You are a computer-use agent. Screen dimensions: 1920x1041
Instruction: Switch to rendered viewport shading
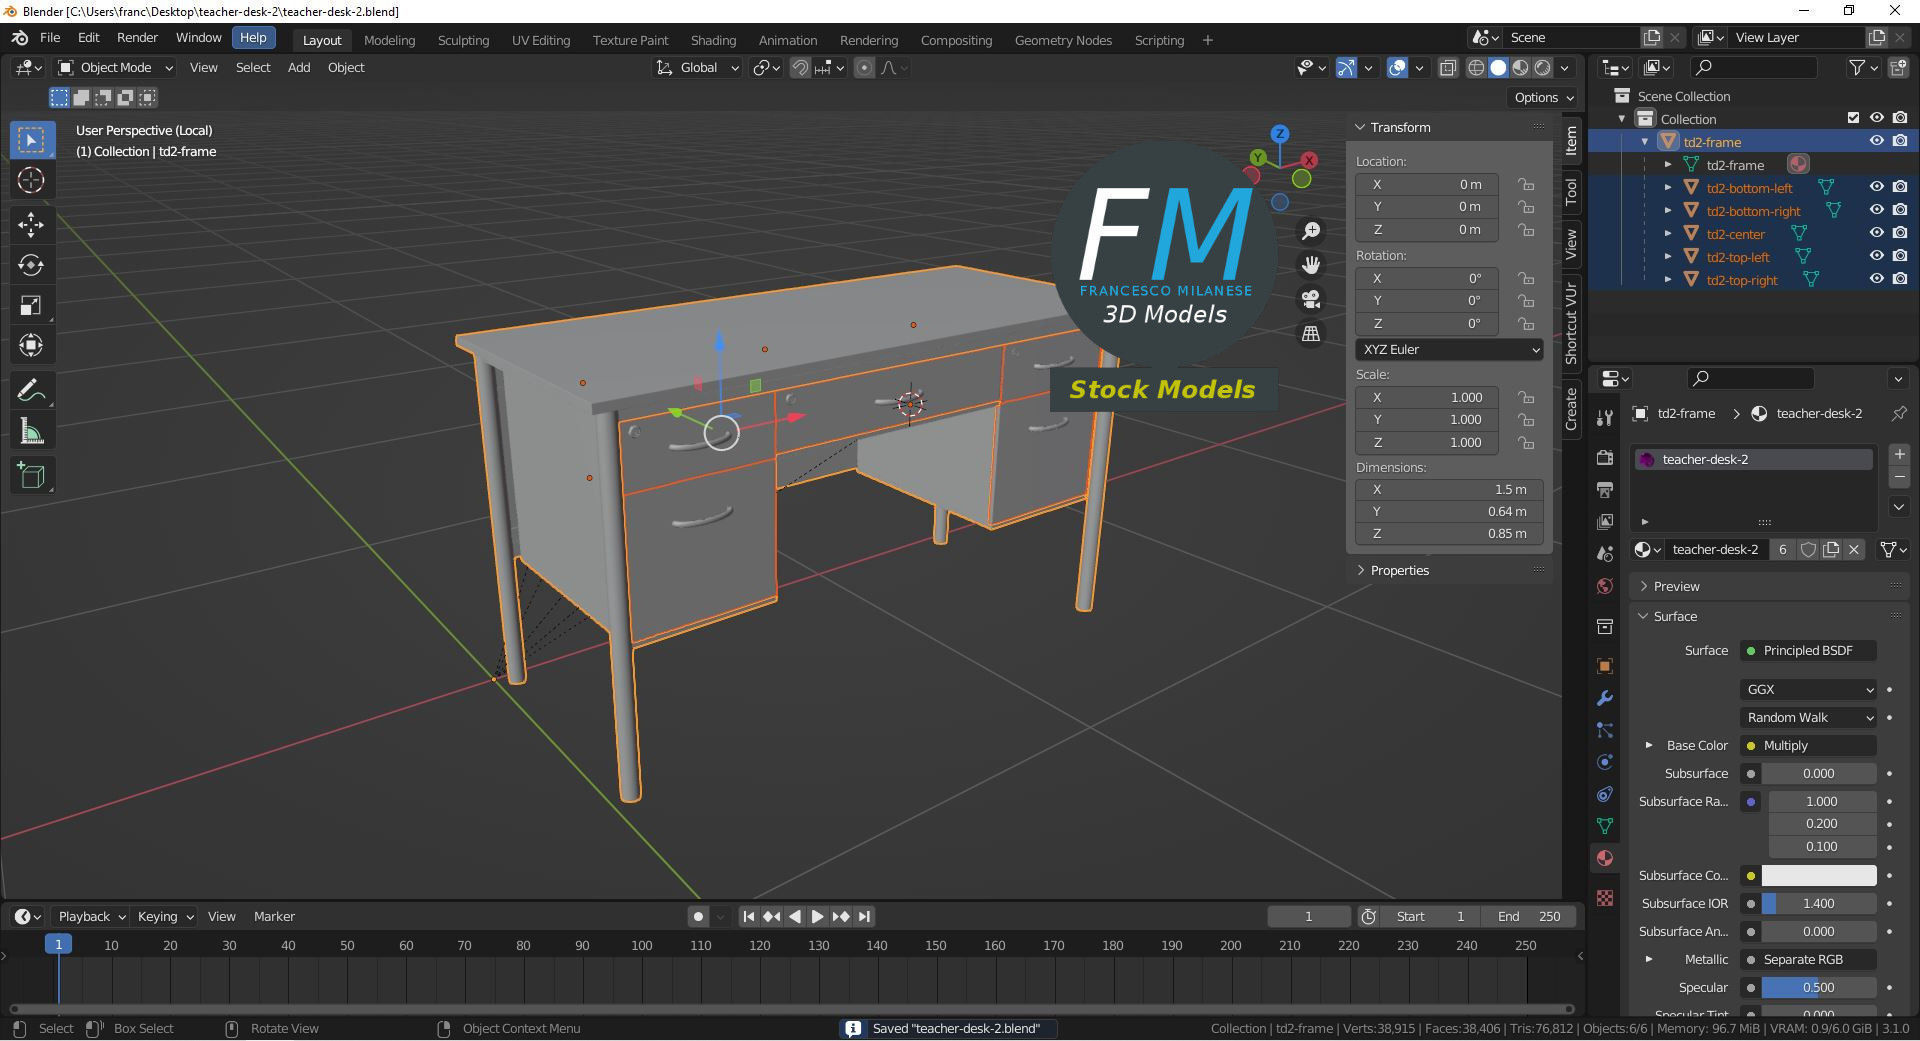(1543, 68)
